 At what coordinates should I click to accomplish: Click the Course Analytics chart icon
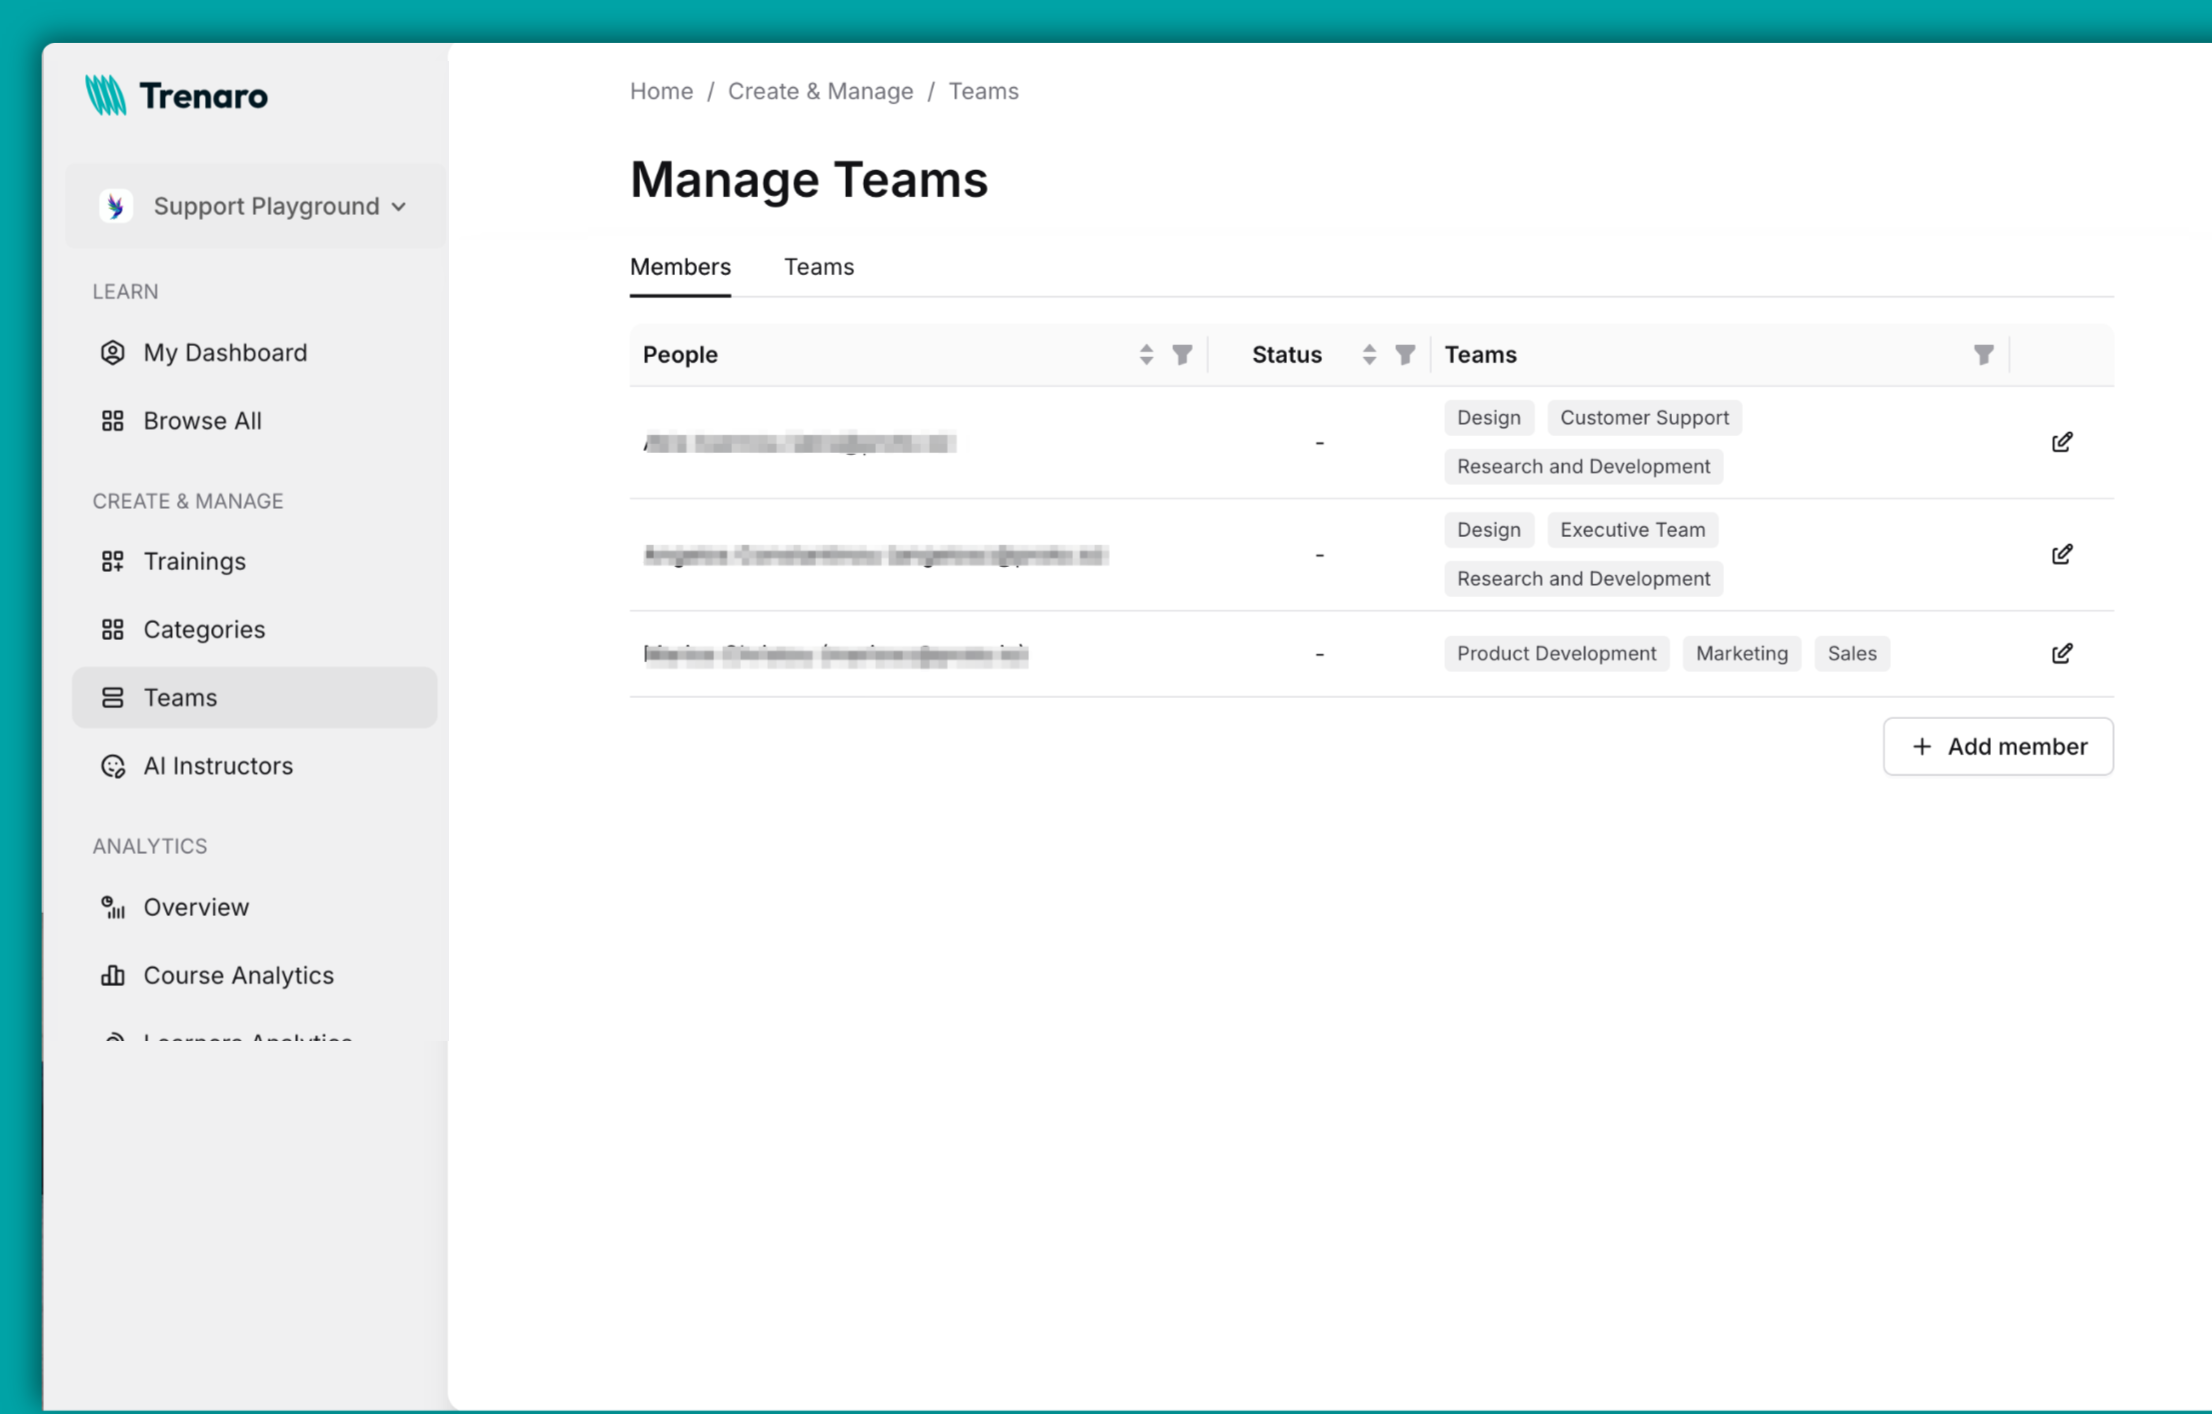(112, 975)
